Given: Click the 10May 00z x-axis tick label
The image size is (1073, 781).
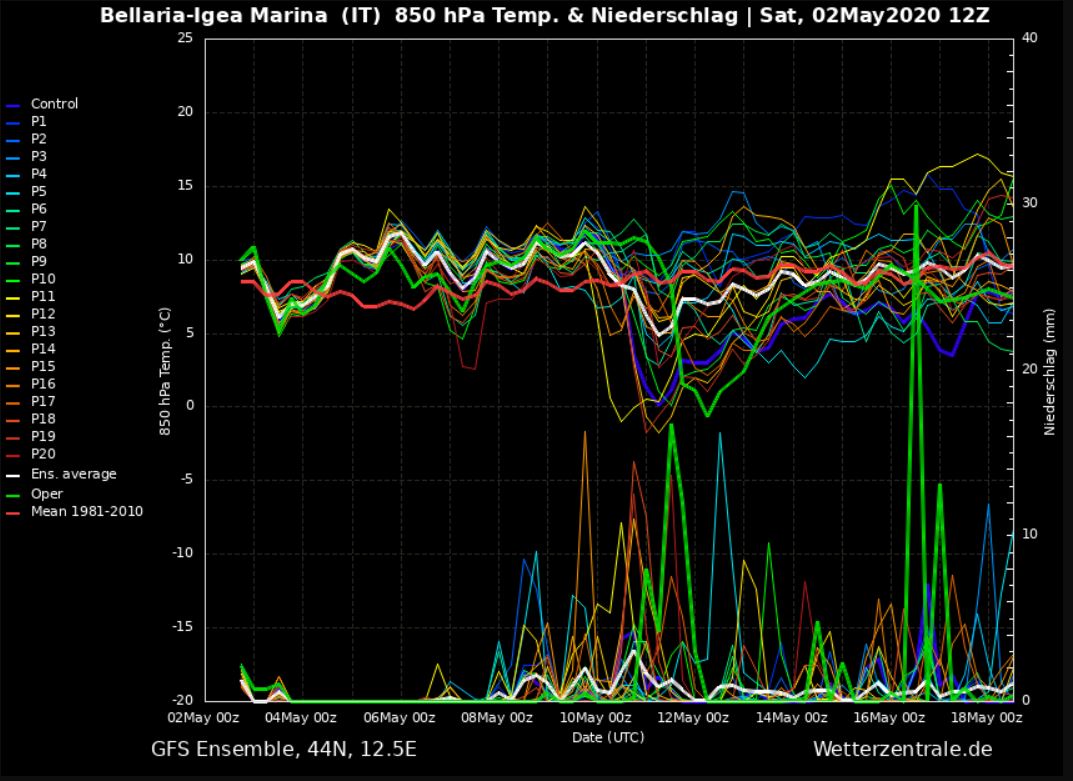Looking at the screenshot, I should pos(595,718).
